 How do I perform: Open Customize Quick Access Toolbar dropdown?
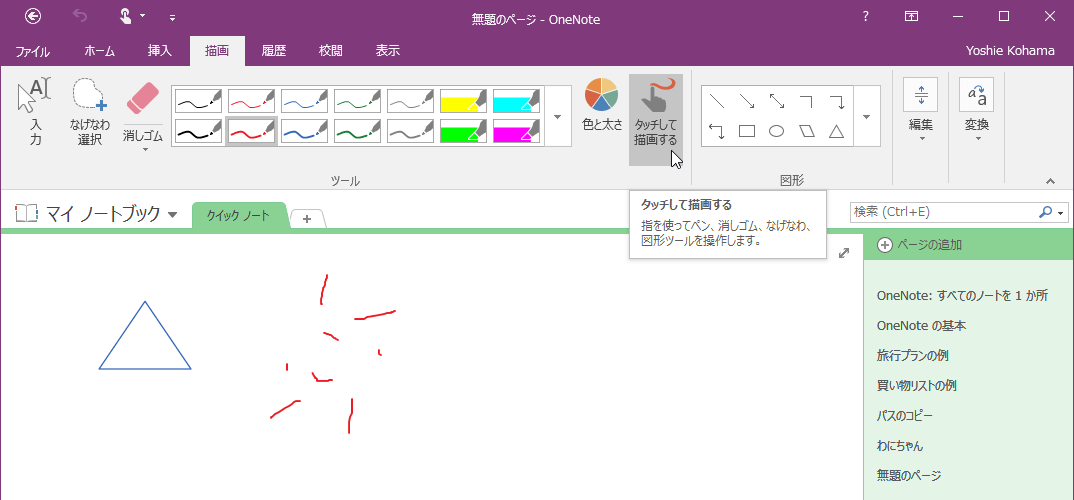point(172,17)
